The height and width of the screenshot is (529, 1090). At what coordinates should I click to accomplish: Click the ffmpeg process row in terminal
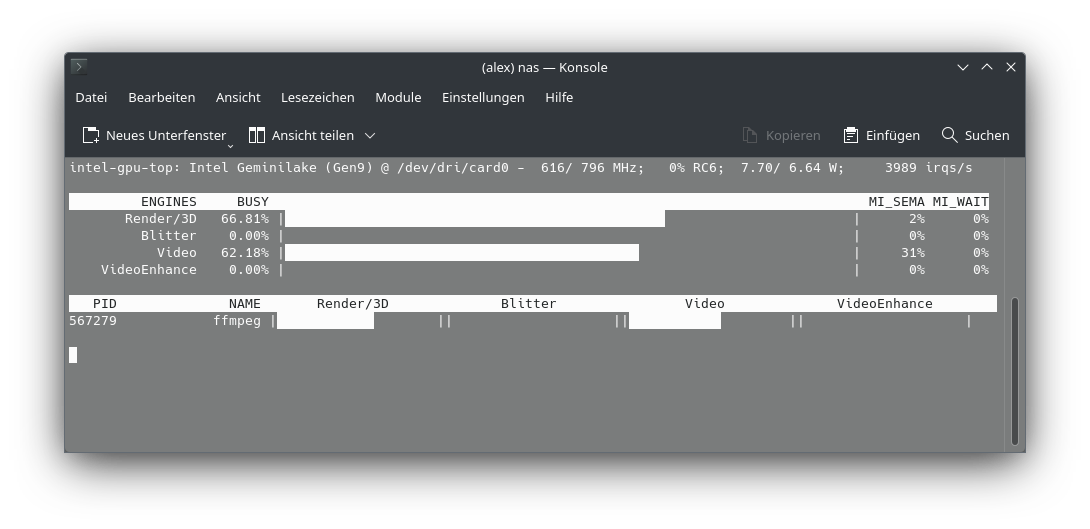tap(237, 321)
